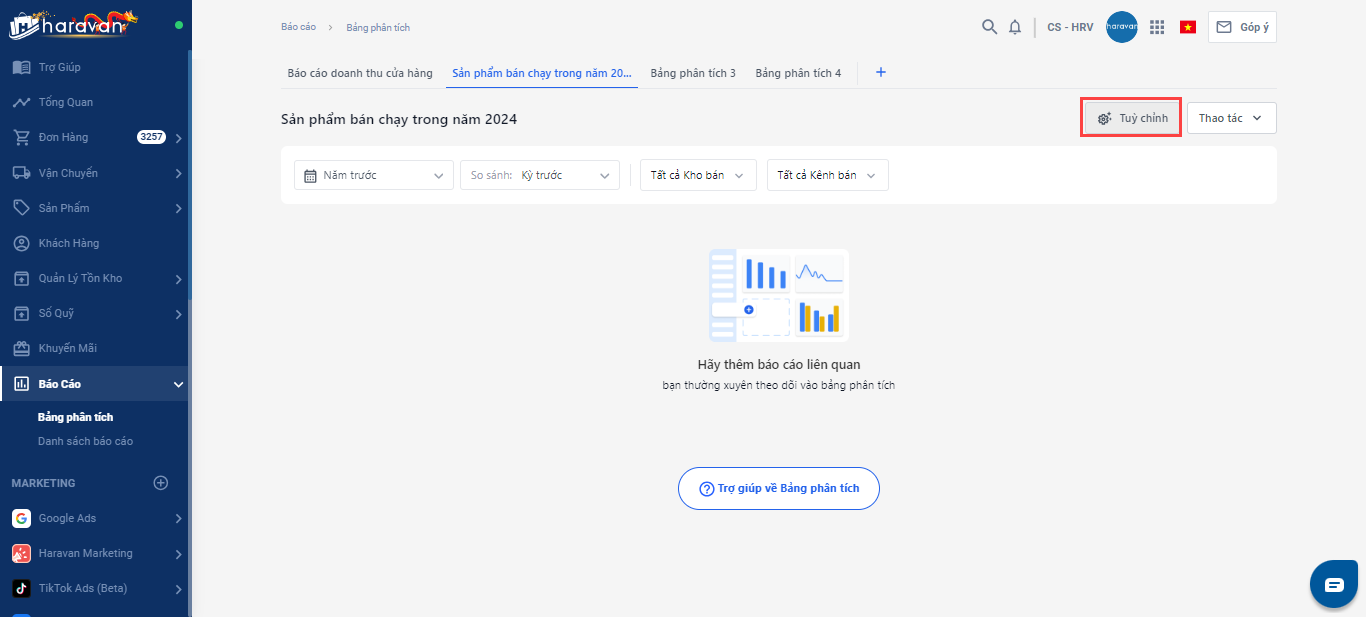Switch to Báo cáo doanh thu cửa hàng tab

(x=360, y=73)
